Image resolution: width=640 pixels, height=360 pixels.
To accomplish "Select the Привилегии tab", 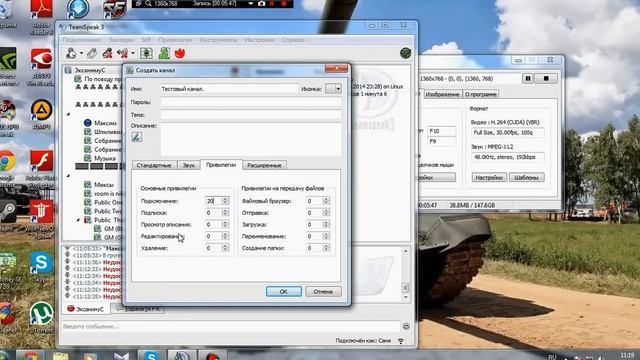I will [221, 164].
